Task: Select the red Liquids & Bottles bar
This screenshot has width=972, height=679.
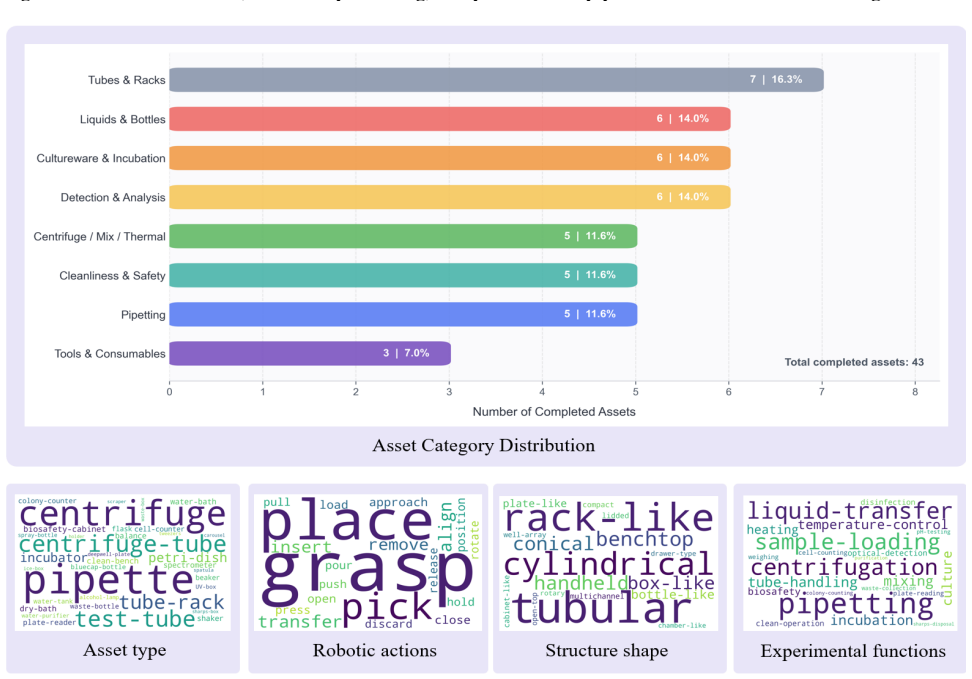Action: click(x=450, y=119)
